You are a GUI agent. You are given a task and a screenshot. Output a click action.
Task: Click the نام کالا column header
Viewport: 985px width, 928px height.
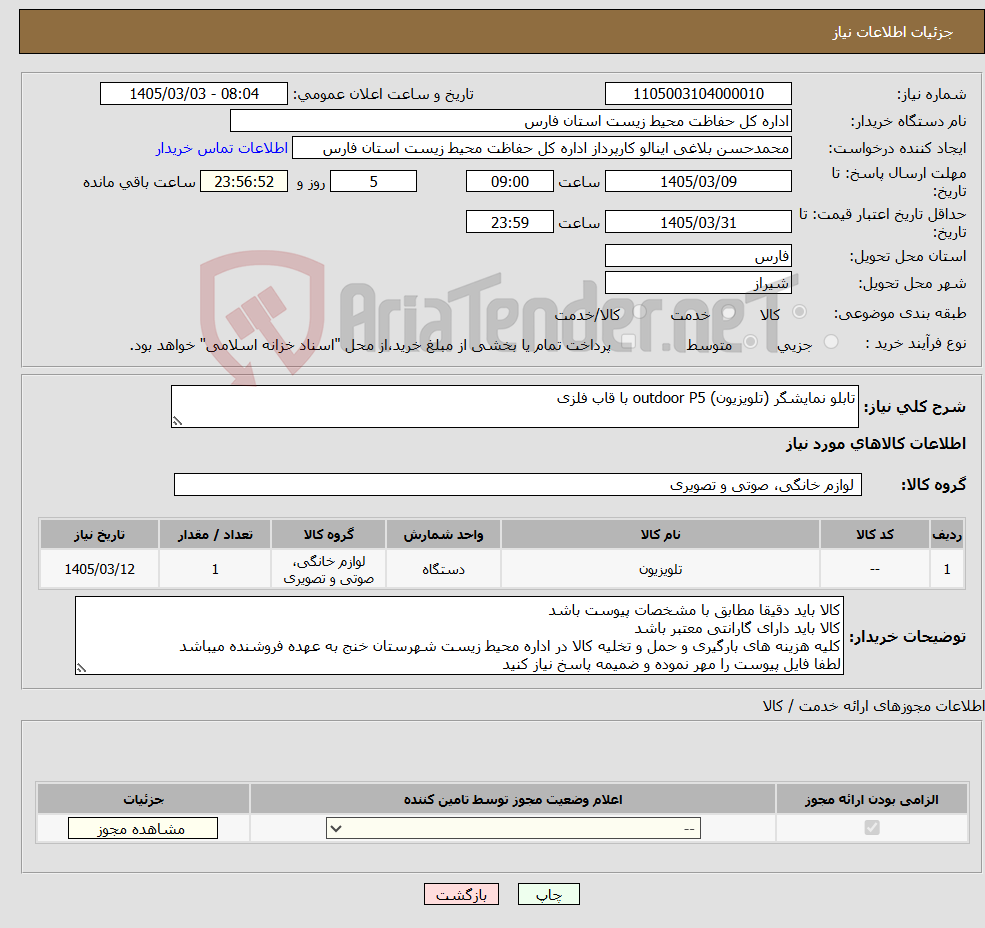coord(660,535)
